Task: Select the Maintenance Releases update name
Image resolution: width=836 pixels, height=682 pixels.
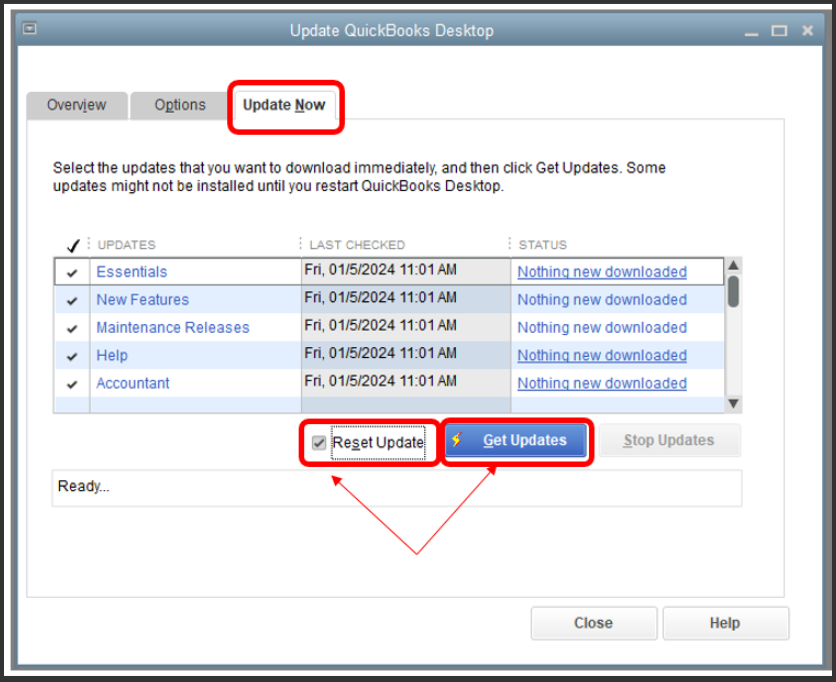Action: click(173, 327)
